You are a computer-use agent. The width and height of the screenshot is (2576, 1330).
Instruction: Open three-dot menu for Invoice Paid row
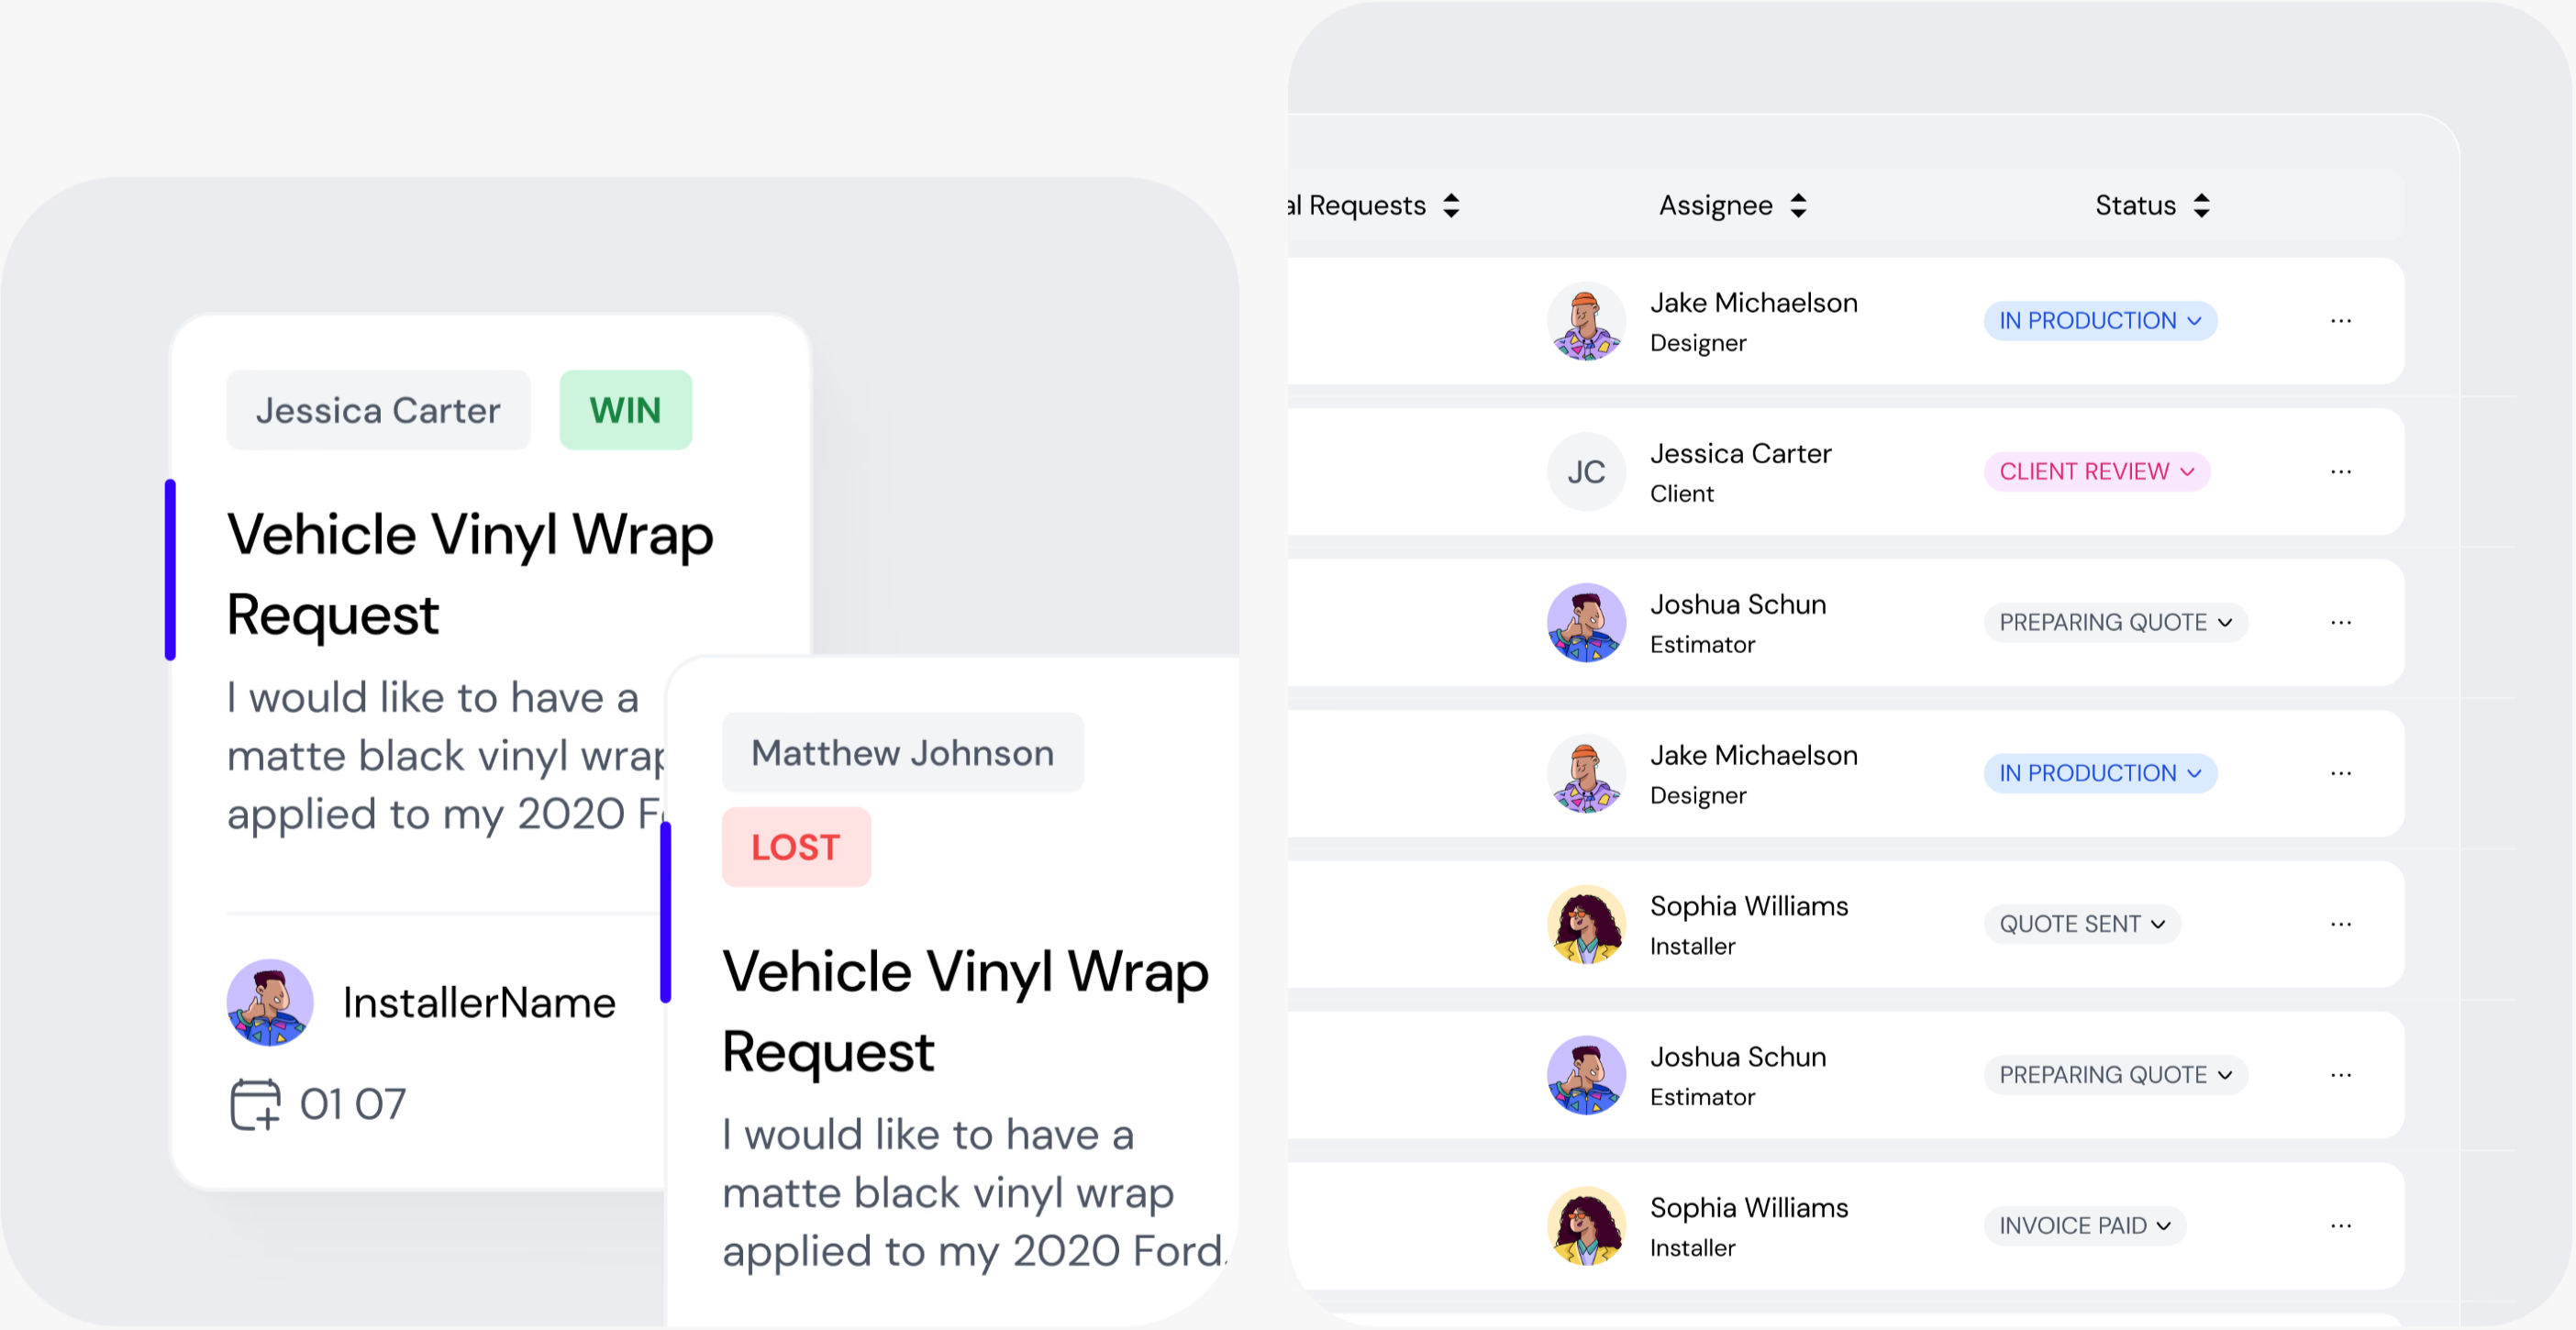coord(2340,1225)
